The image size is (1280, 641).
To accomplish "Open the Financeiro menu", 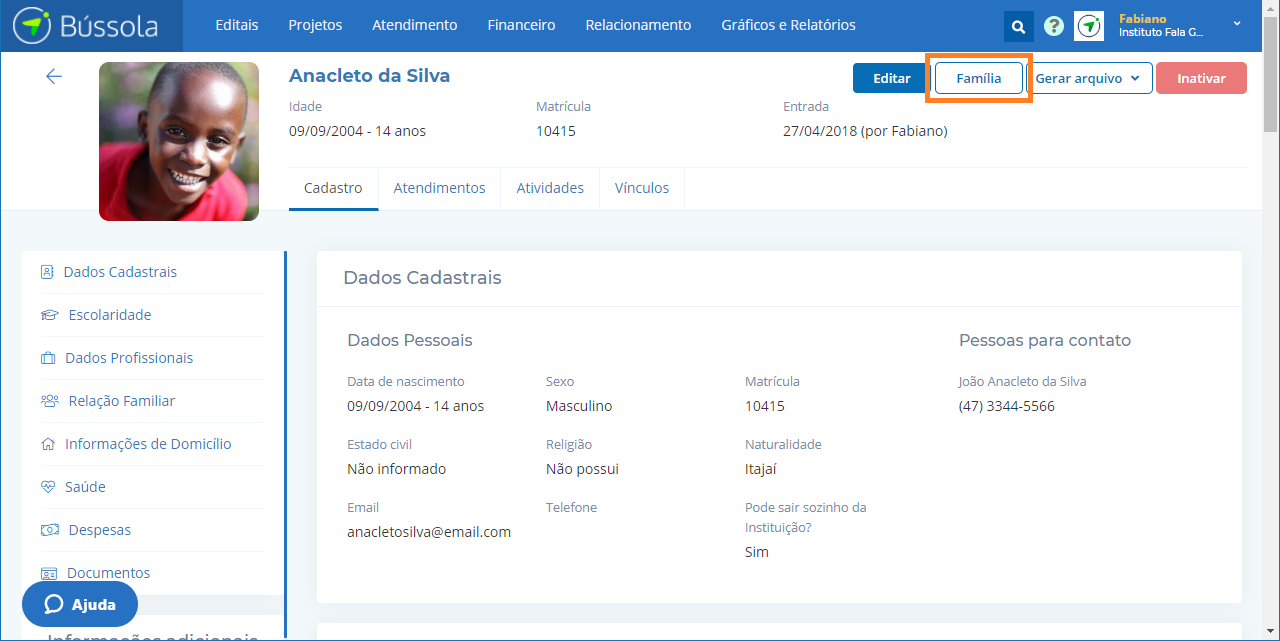I will pos(521,25).
